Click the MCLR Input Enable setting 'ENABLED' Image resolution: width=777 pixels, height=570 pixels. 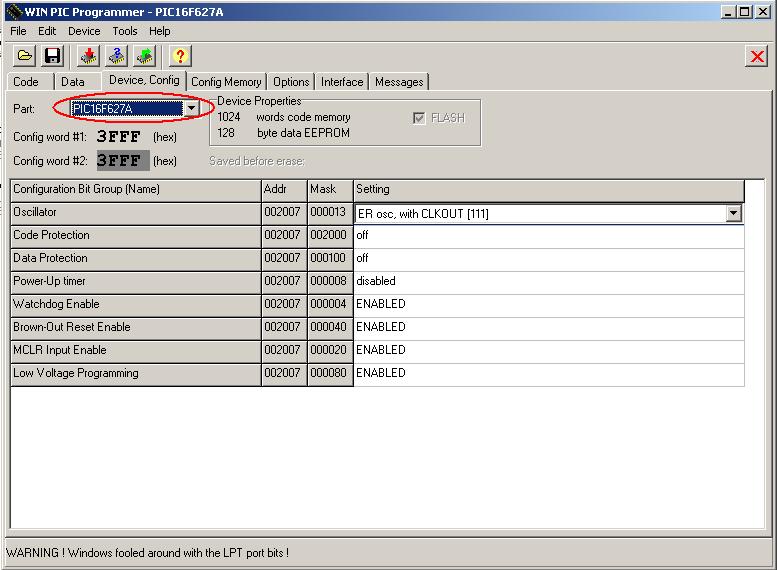tap(549, 351)
